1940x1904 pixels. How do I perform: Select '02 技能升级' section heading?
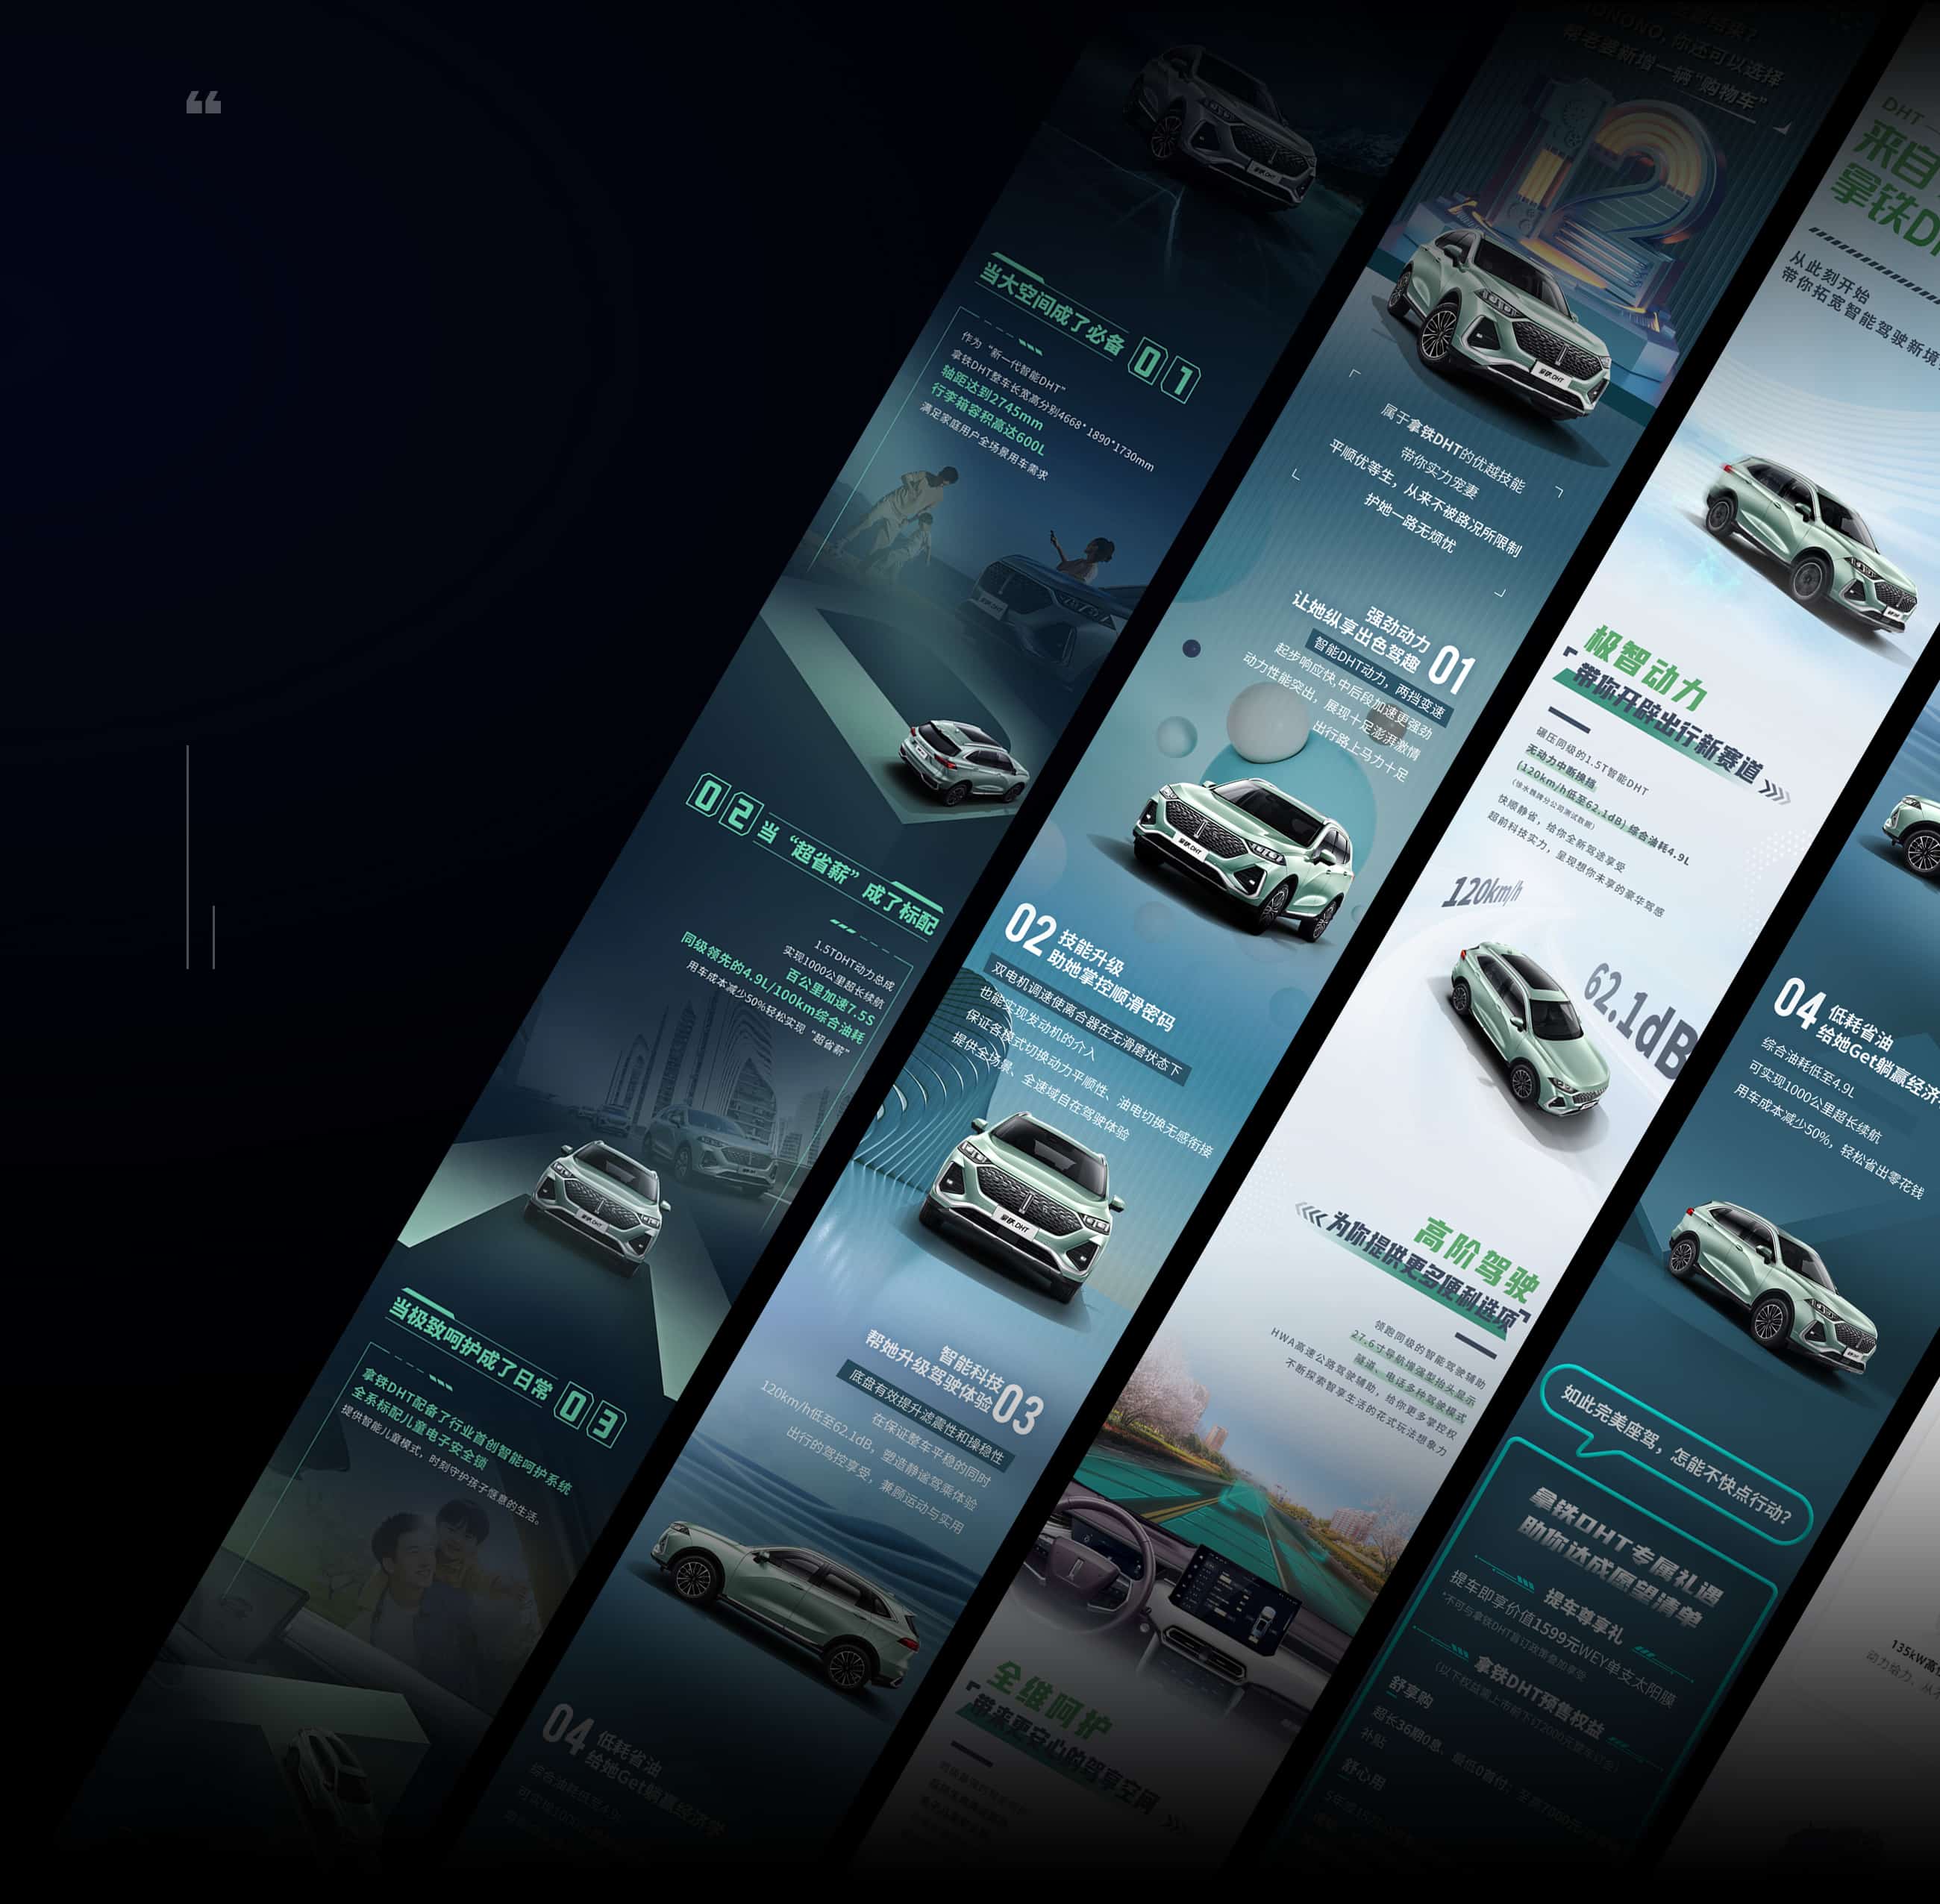(1063, 940)
